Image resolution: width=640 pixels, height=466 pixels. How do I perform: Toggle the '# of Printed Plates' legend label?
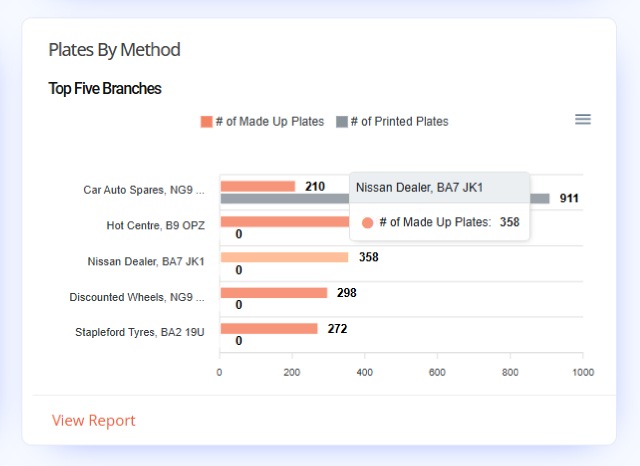click(400, 122)
